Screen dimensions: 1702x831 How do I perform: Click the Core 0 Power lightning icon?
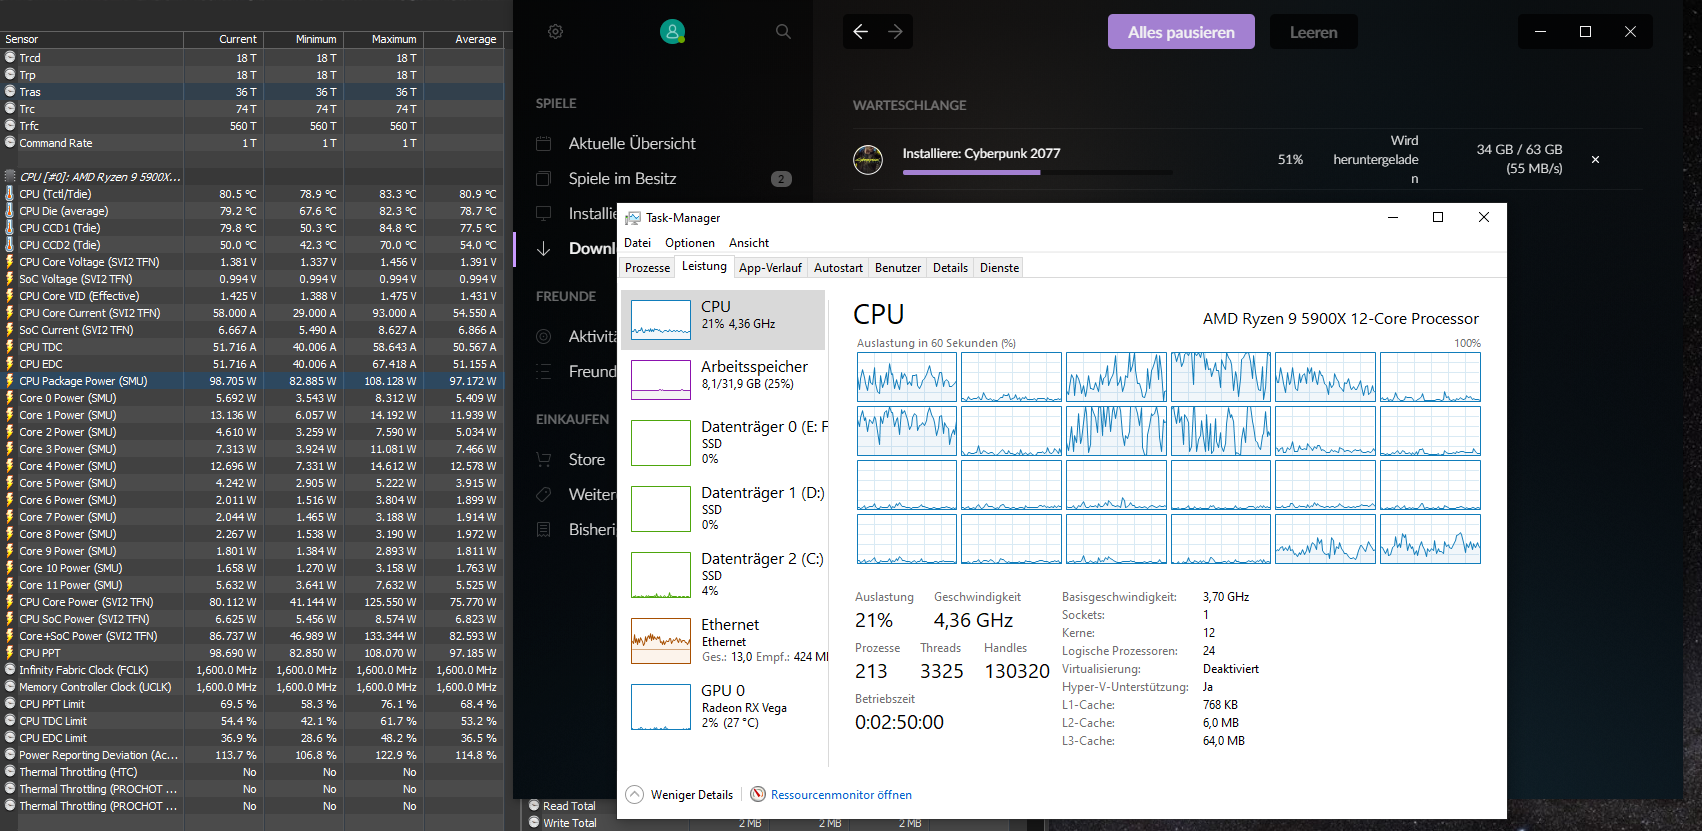pos(10,398)
